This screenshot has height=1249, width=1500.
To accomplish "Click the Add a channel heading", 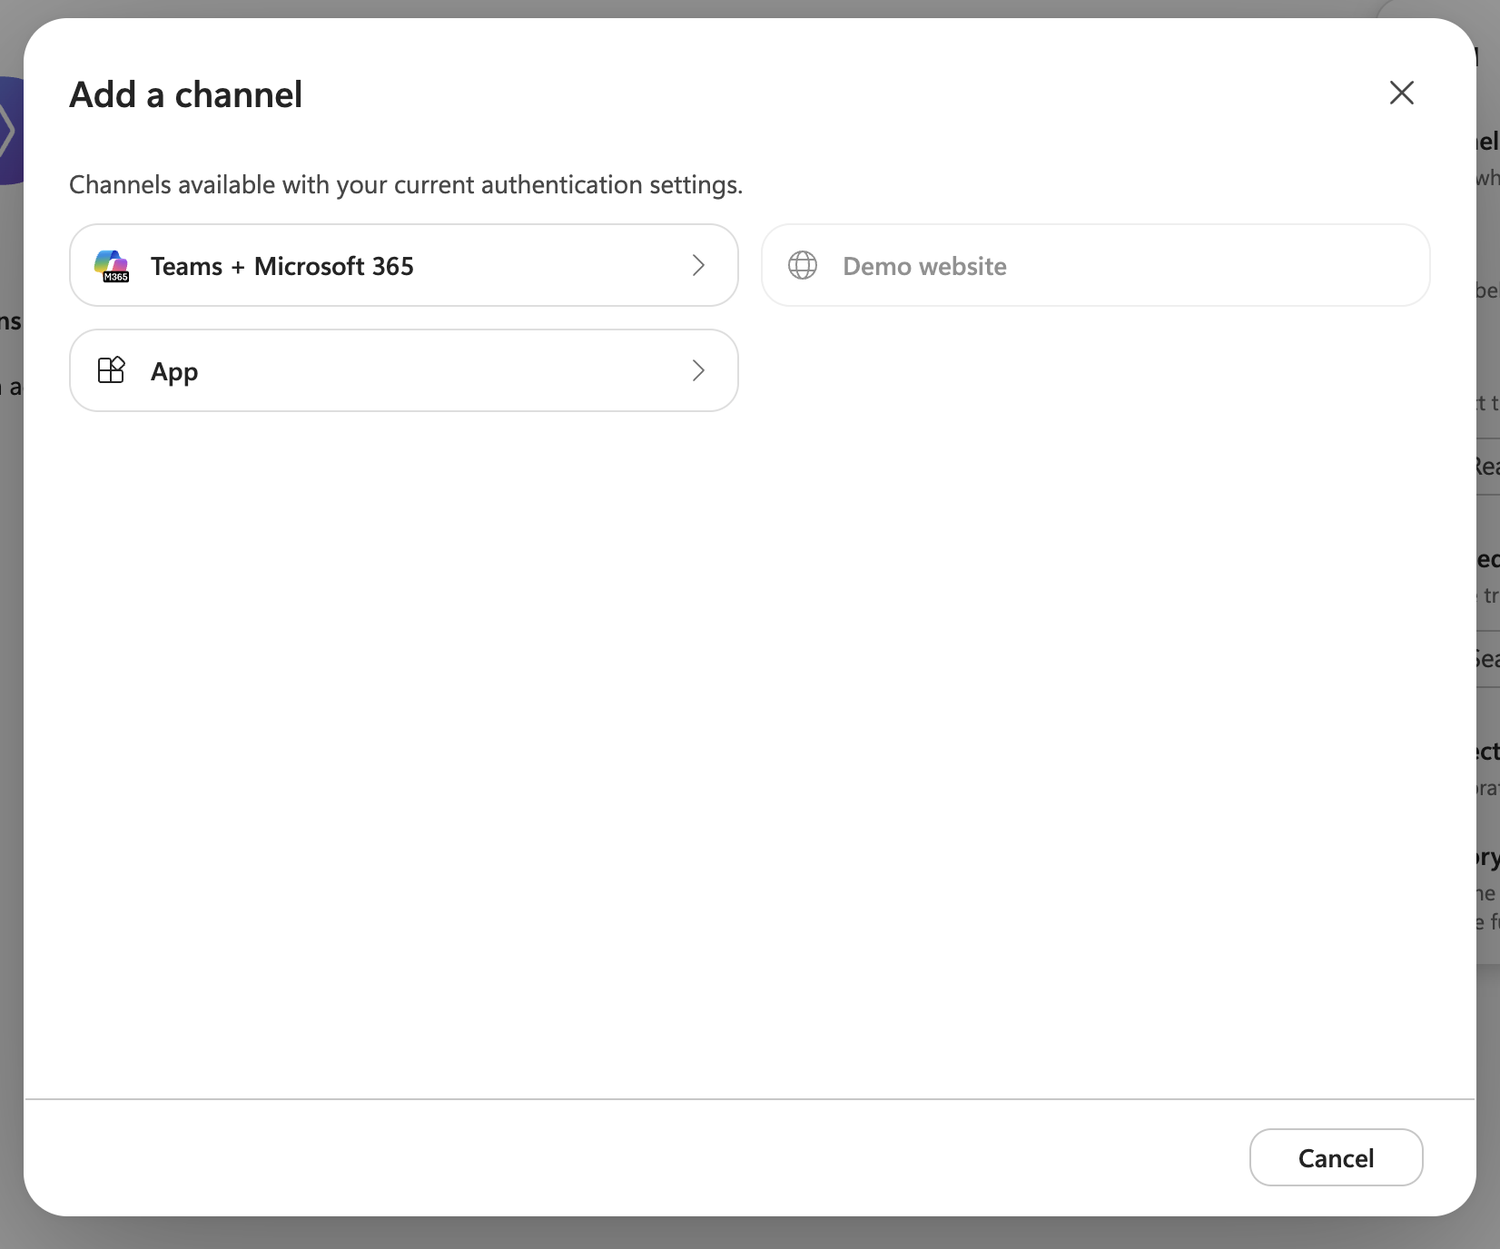I will 186,95.
